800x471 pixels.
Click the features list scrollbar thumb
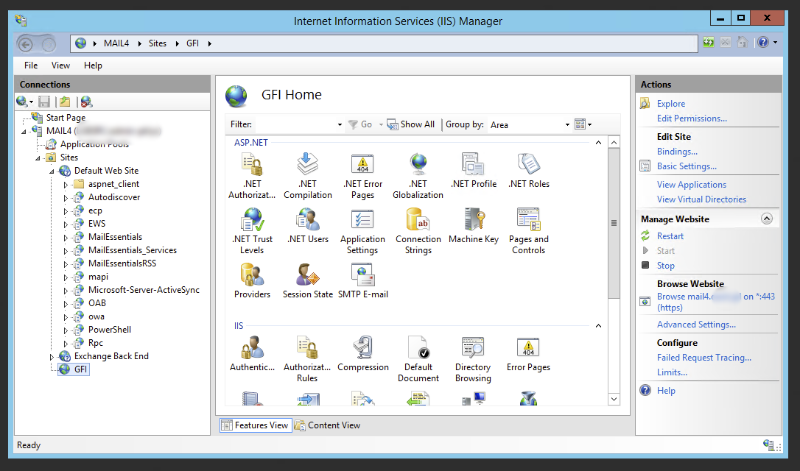point(614,224)
